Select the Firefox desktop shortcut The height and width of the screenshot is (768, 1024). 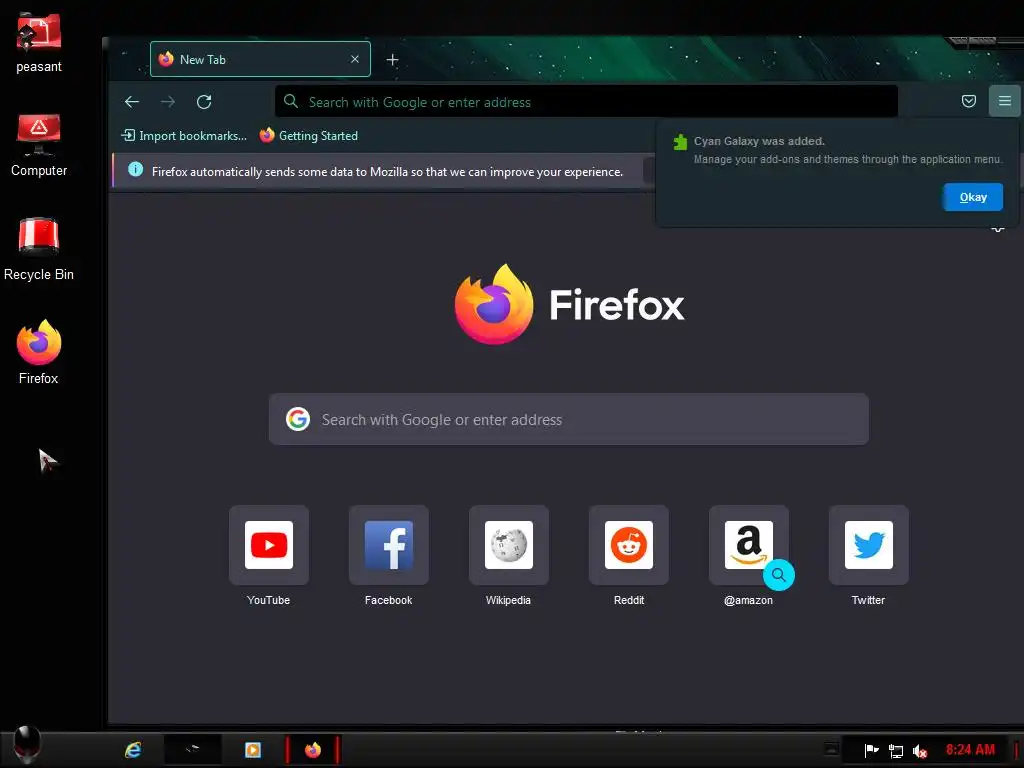(39, 353)
